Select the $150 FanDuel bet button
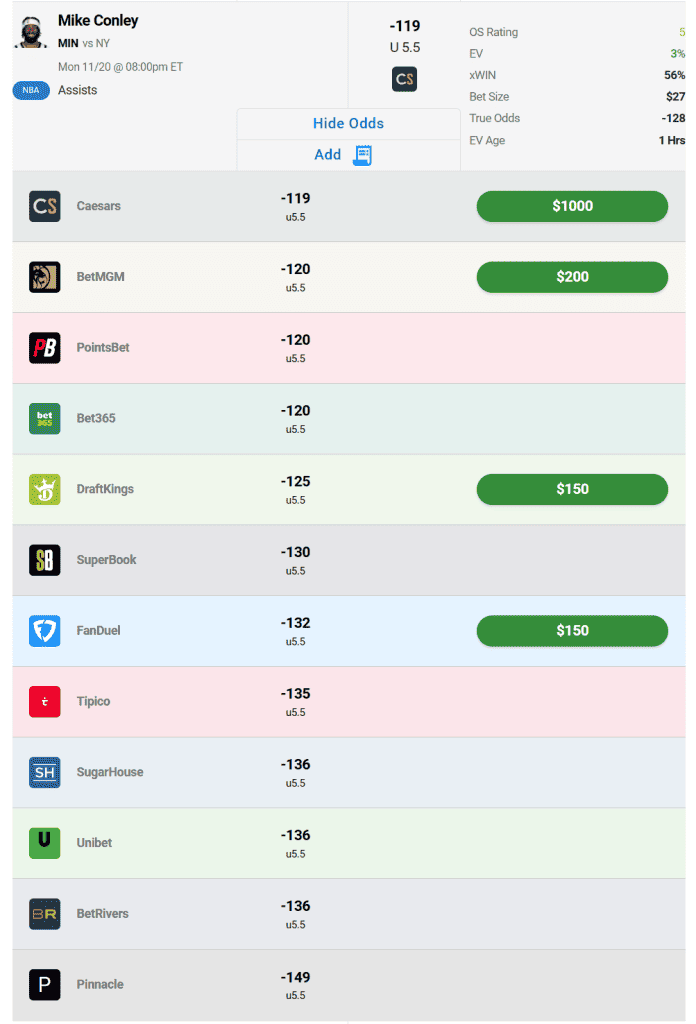696x1024 pixels. (x=572, y=631)
